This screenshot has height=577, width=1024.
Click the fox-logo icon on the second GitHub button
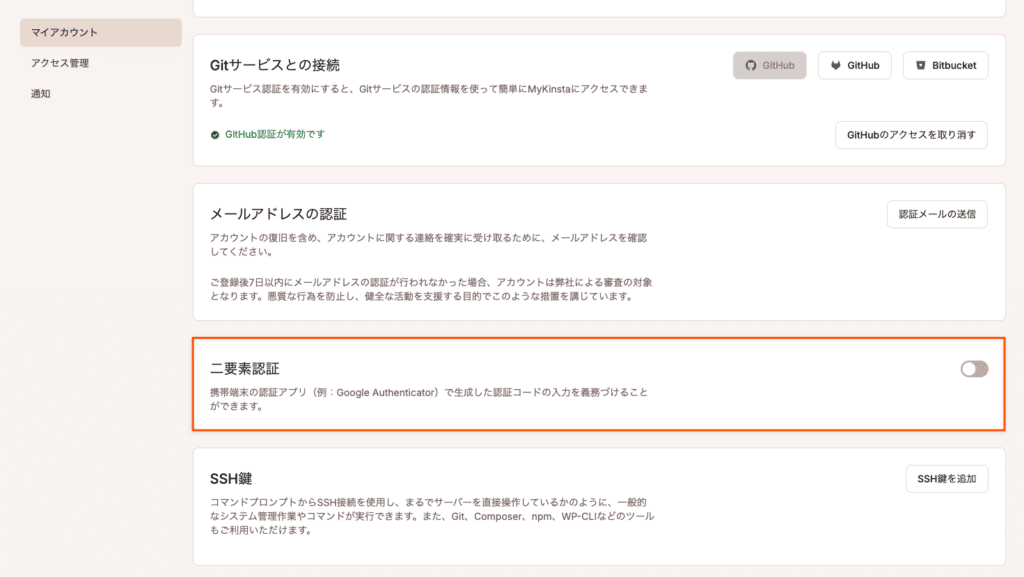point(836,65)
